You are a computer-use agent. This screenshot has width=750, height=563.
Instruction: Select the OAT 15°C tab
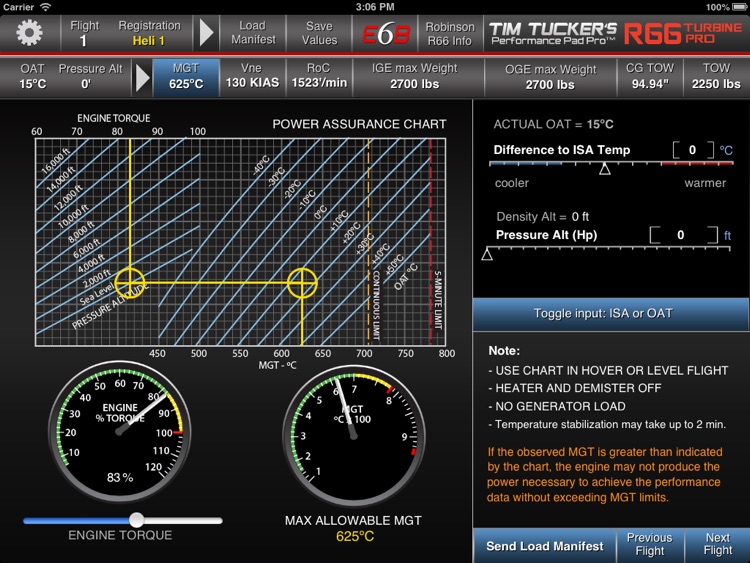click(x=33, y=77)
